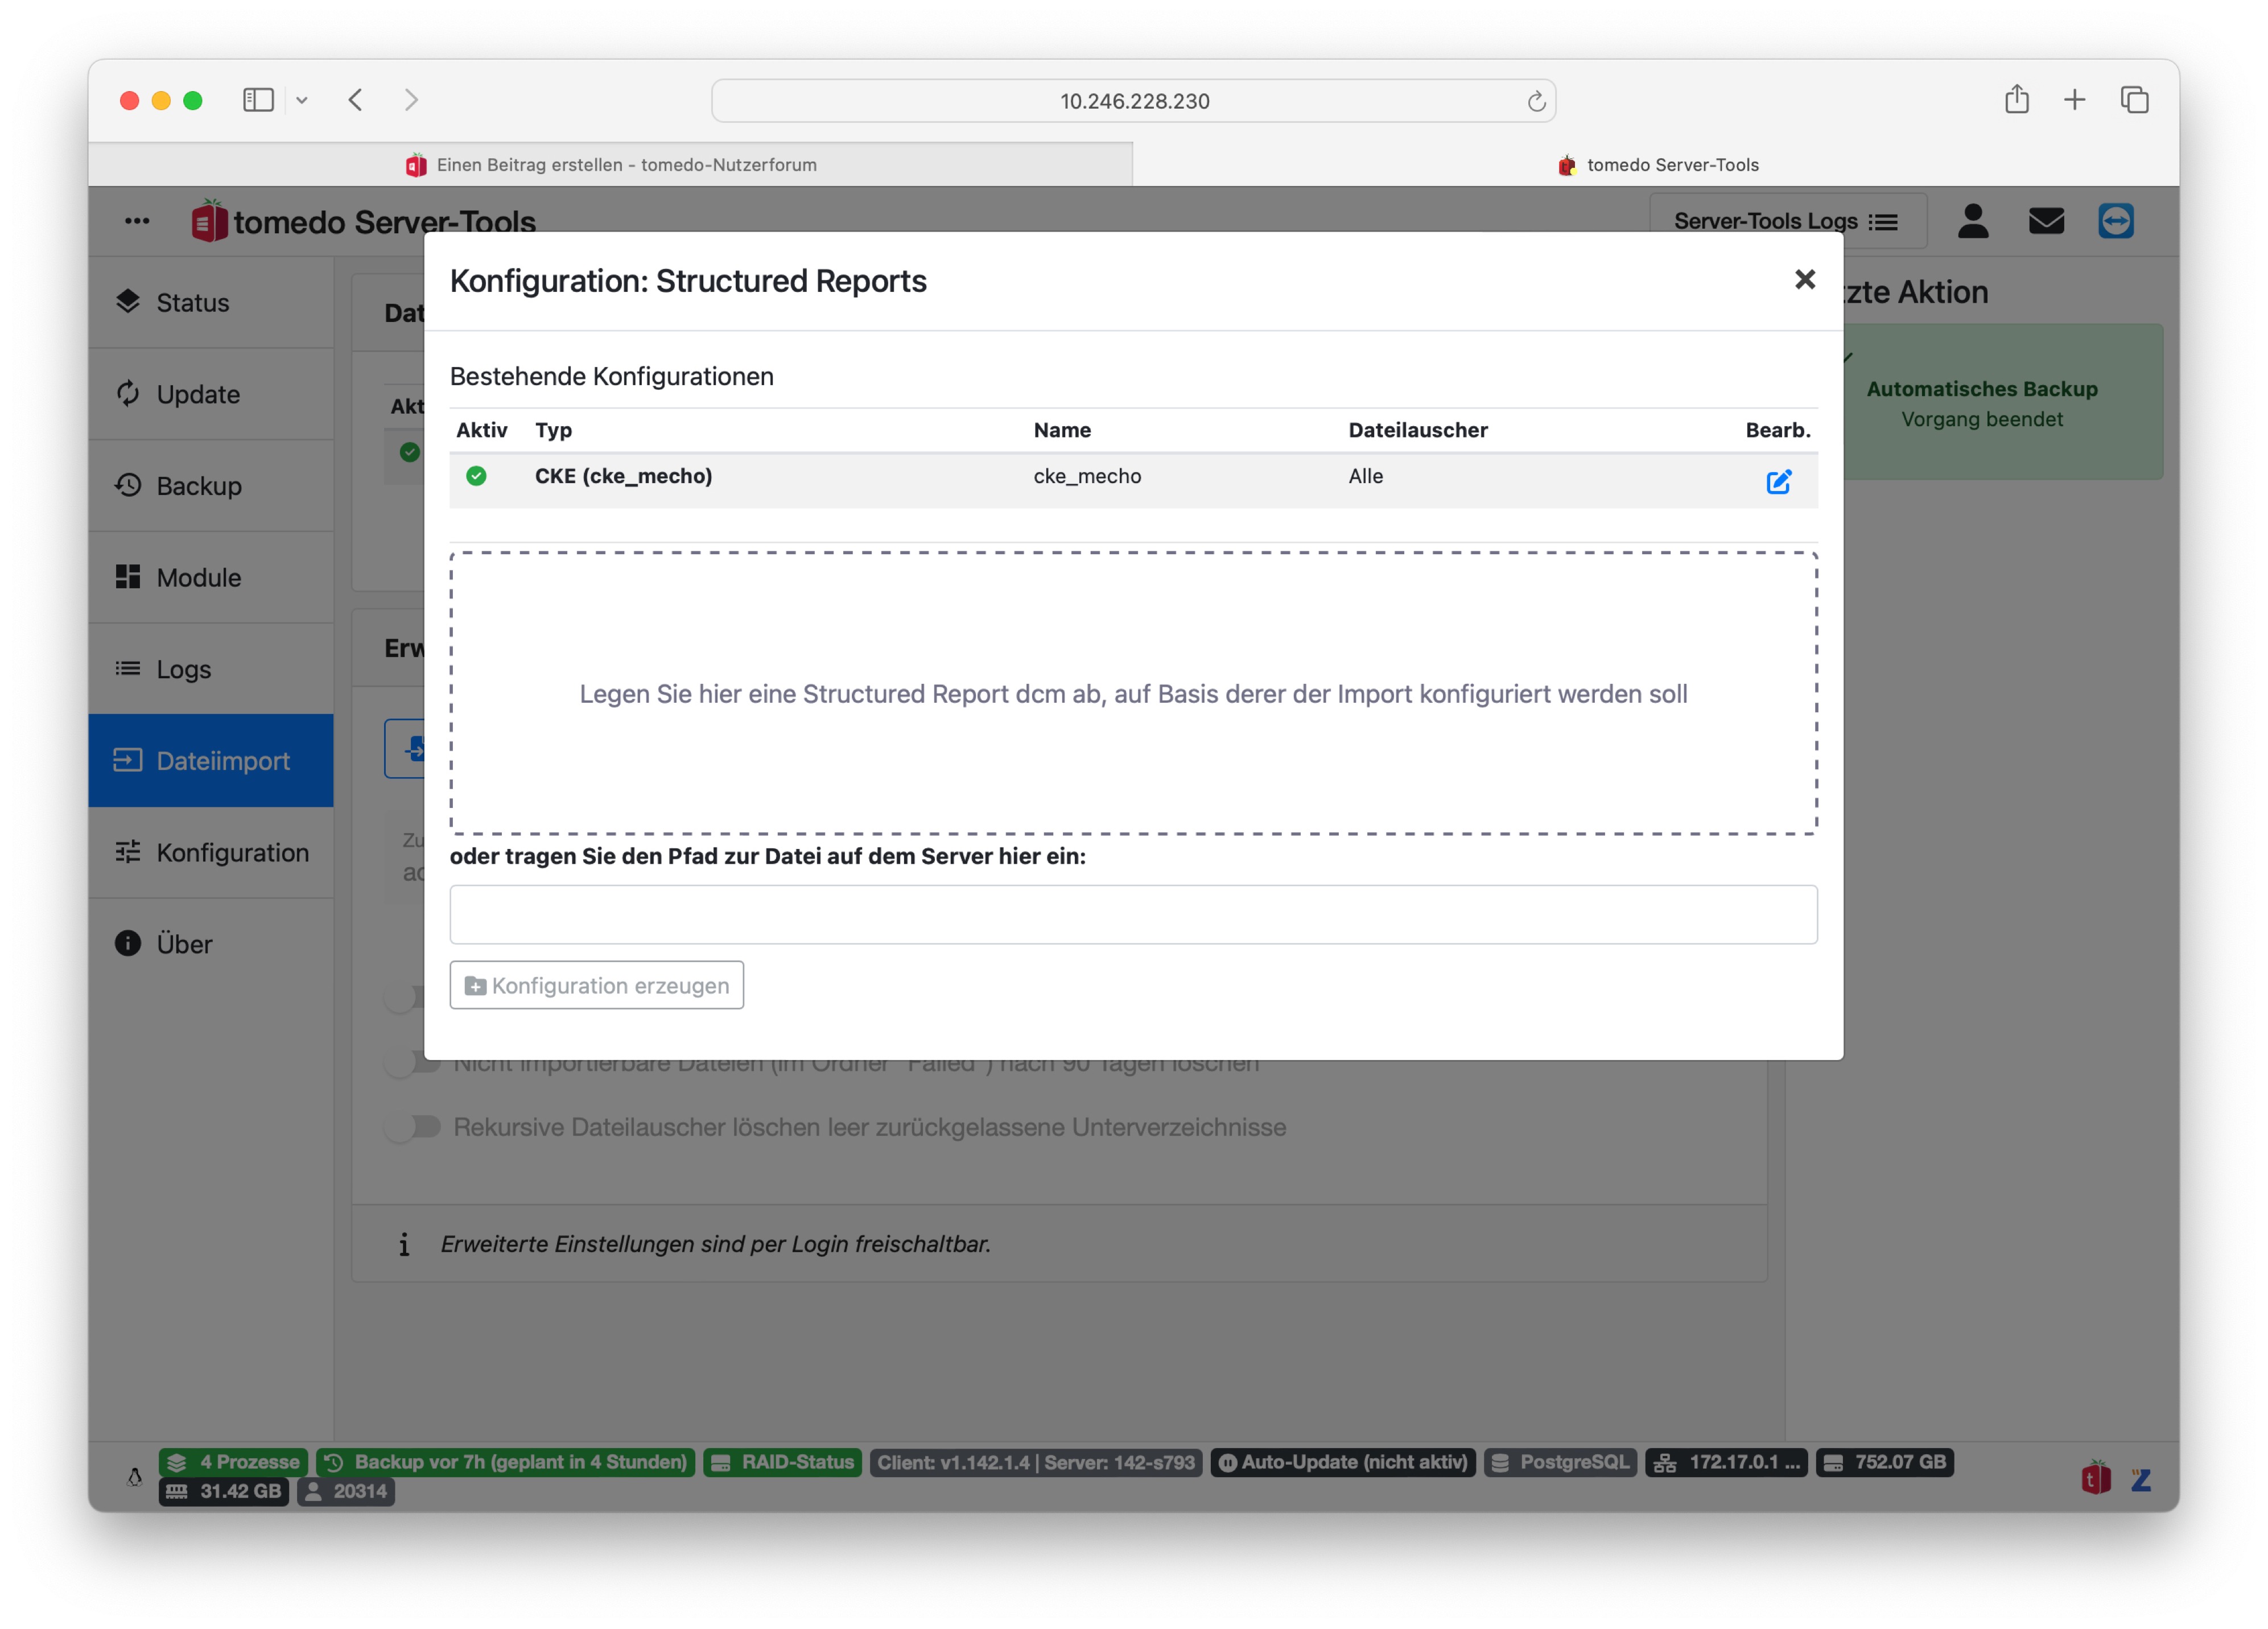The height and width of the screenshot is (1629, 2268).
Task: Click the Alle Dateilauscher cell
Action: click(x=1365, y=476)
